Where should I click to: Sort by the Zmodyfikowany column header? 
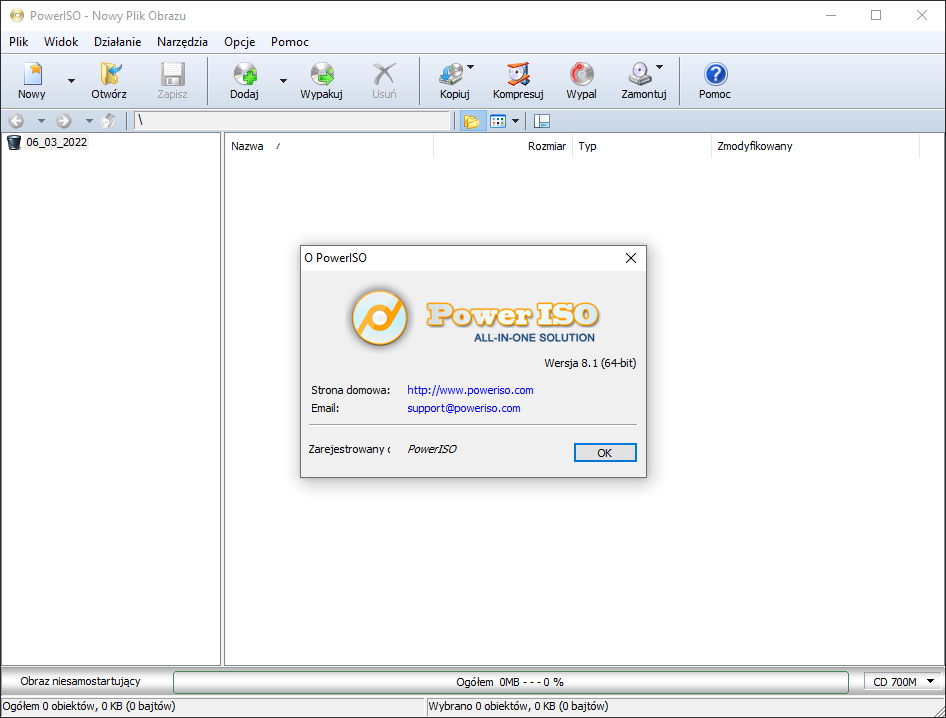[816, 146]
